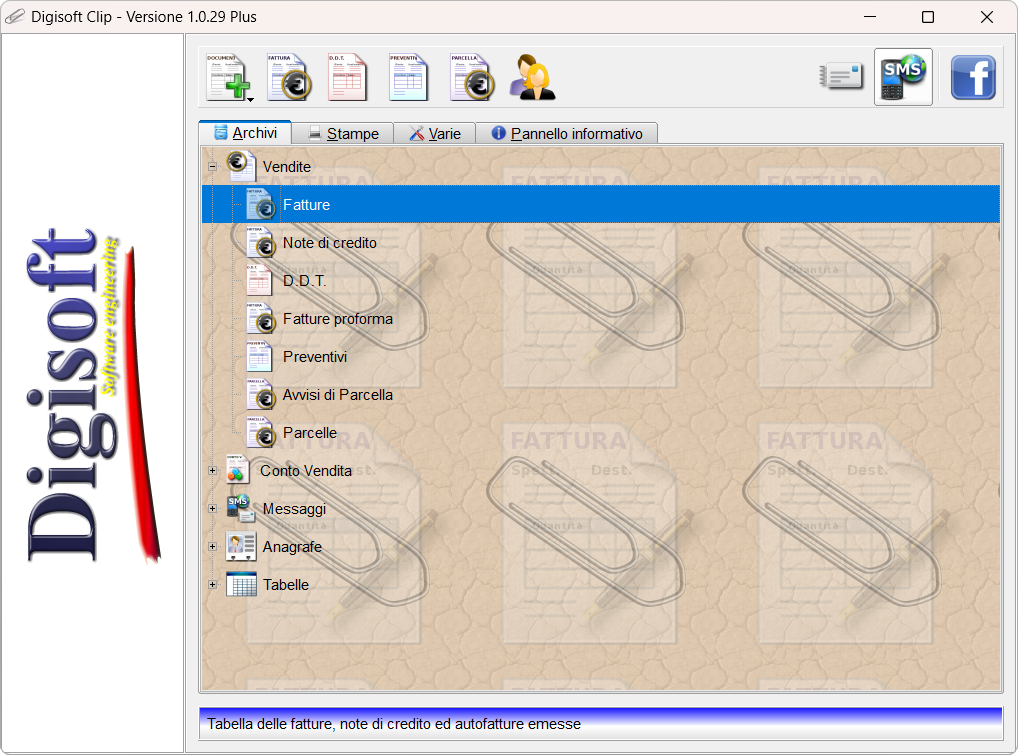Click the Digisoft logo in the sidebar
Screen dimensions: 1018x755
point(92,395)
